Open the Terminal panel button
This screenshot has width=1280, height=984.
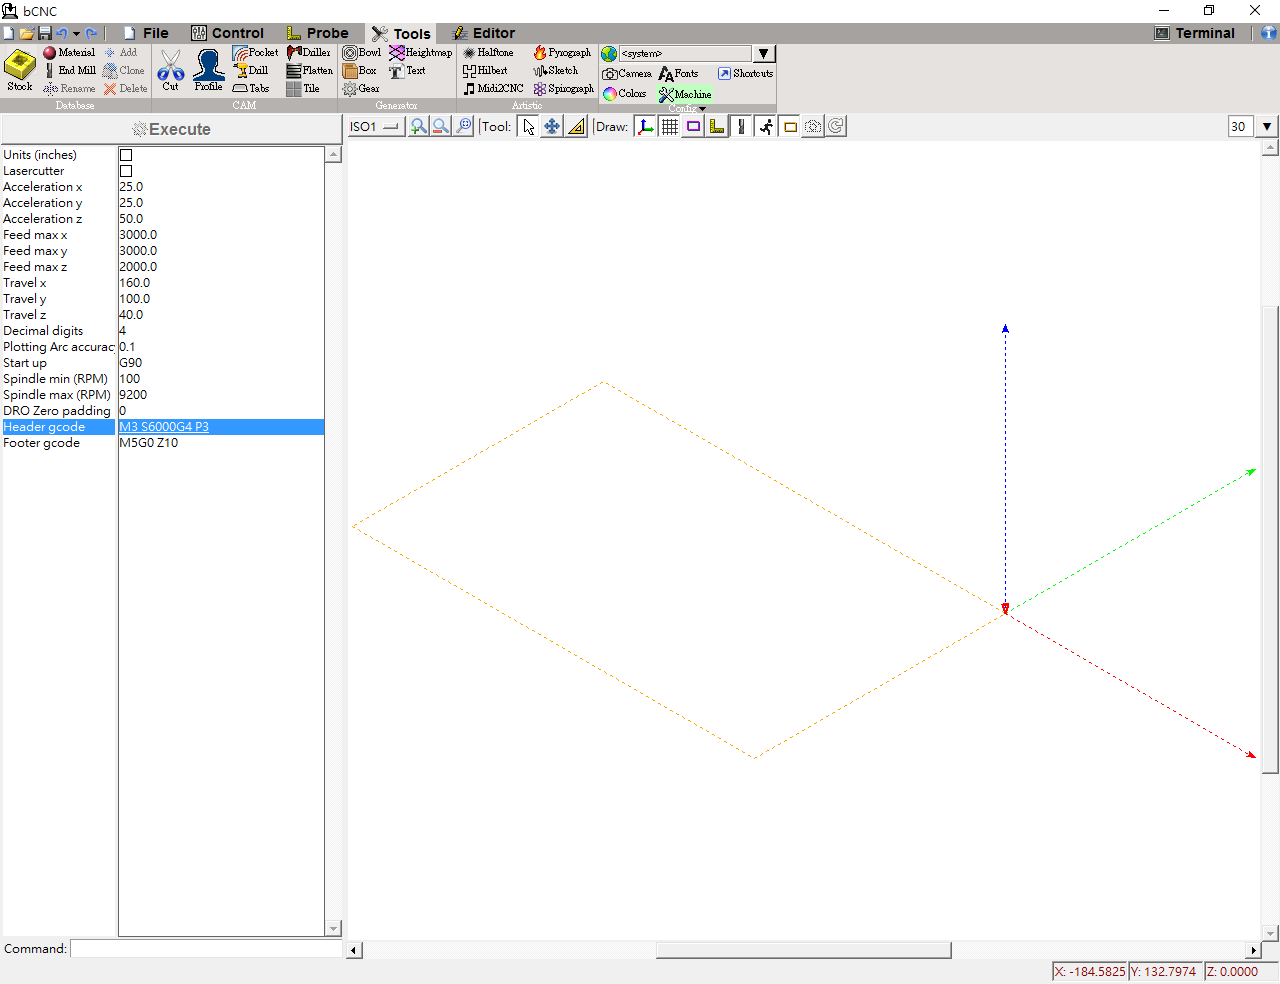tap(1195, 33)
